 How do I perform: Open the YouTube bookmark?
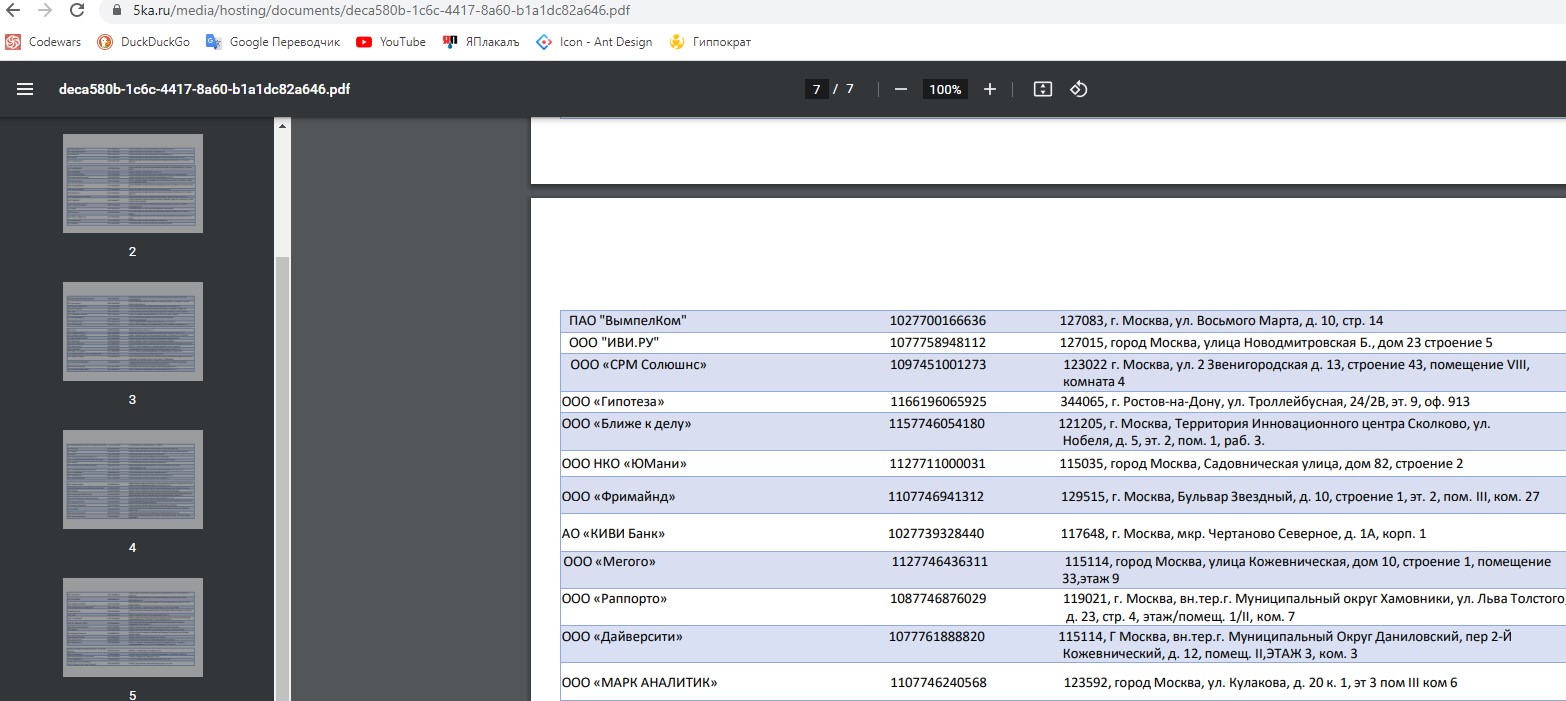[x=391, y=42]
